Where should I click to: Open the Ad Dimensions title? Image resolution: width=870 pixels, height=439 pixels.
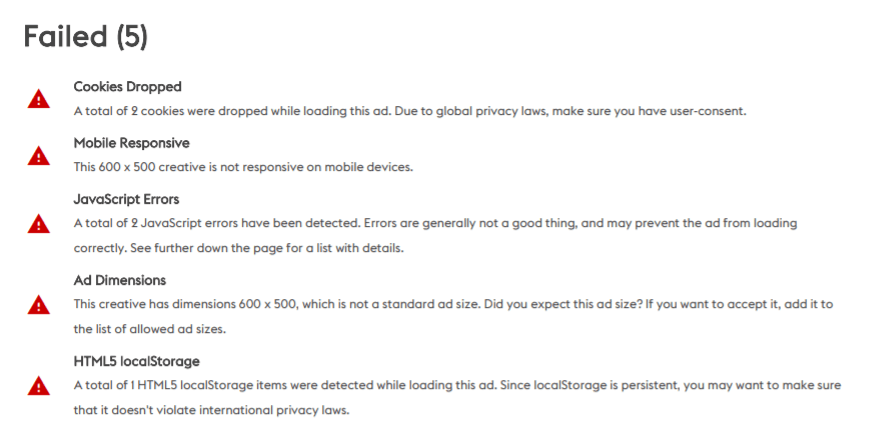click(120, 280)
